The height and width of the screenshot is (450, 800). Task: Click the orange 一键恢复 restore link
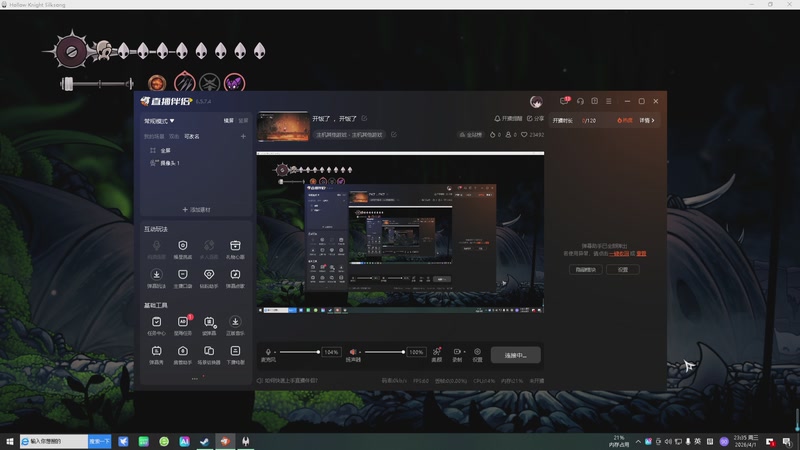618,254
